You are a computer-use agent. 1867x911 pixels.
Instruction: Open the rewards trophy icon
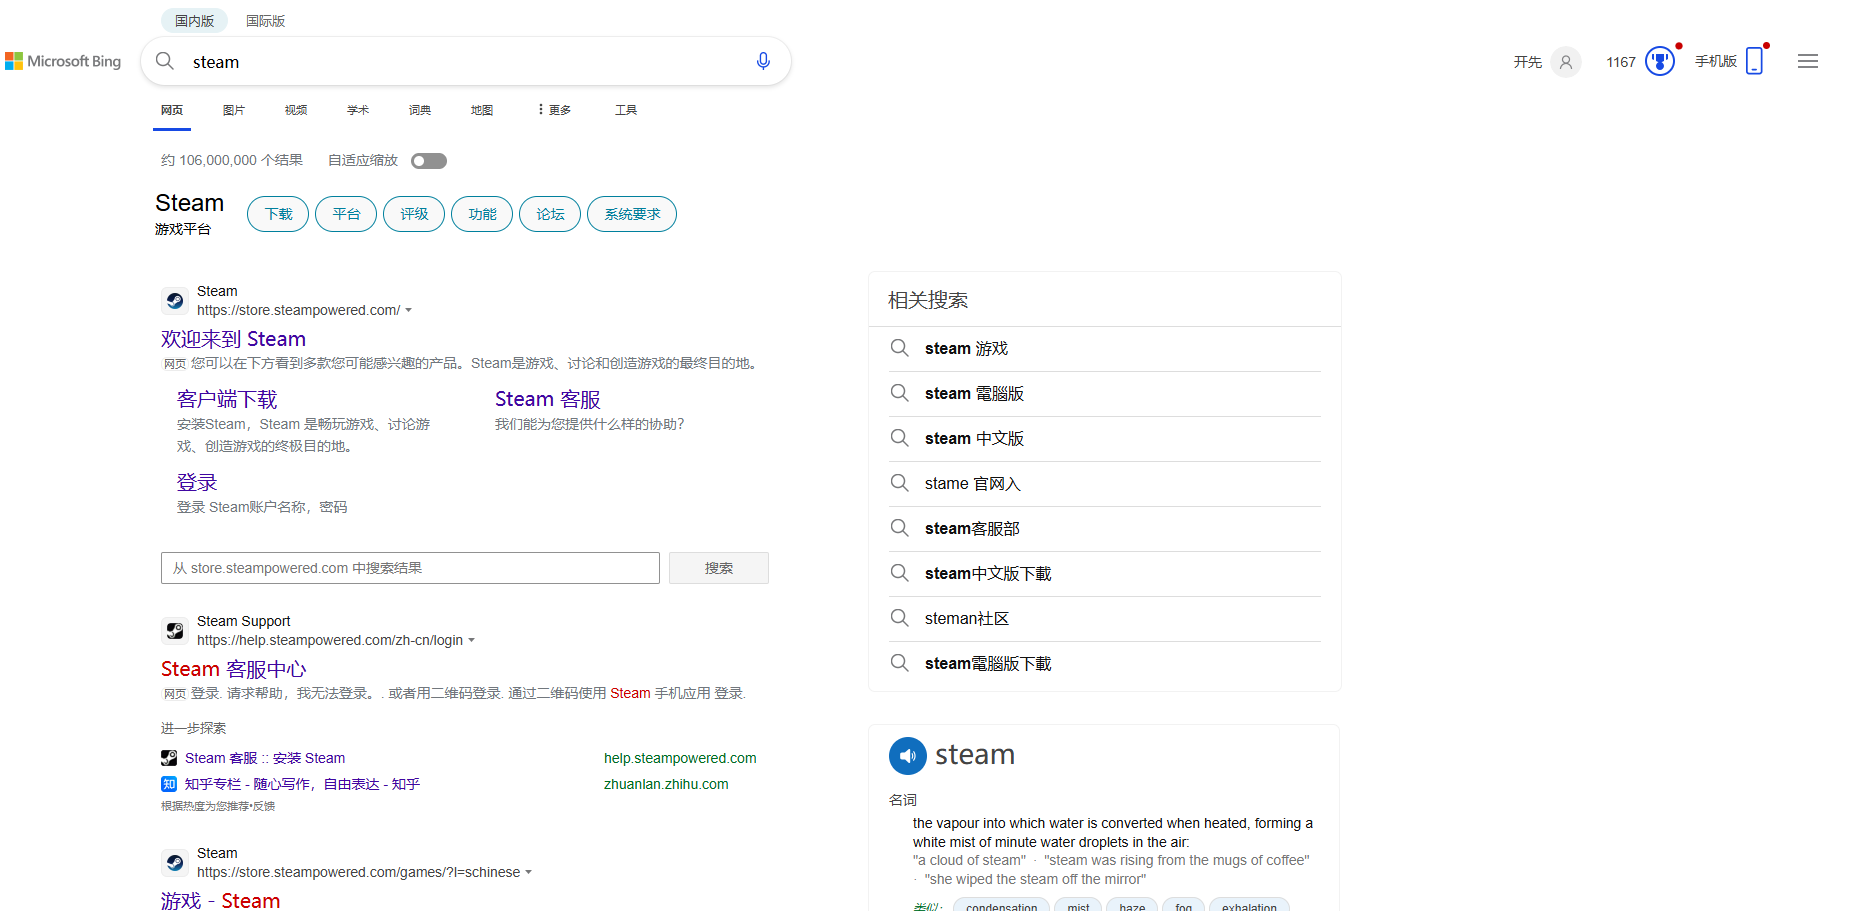click(x=1660, y=61)
